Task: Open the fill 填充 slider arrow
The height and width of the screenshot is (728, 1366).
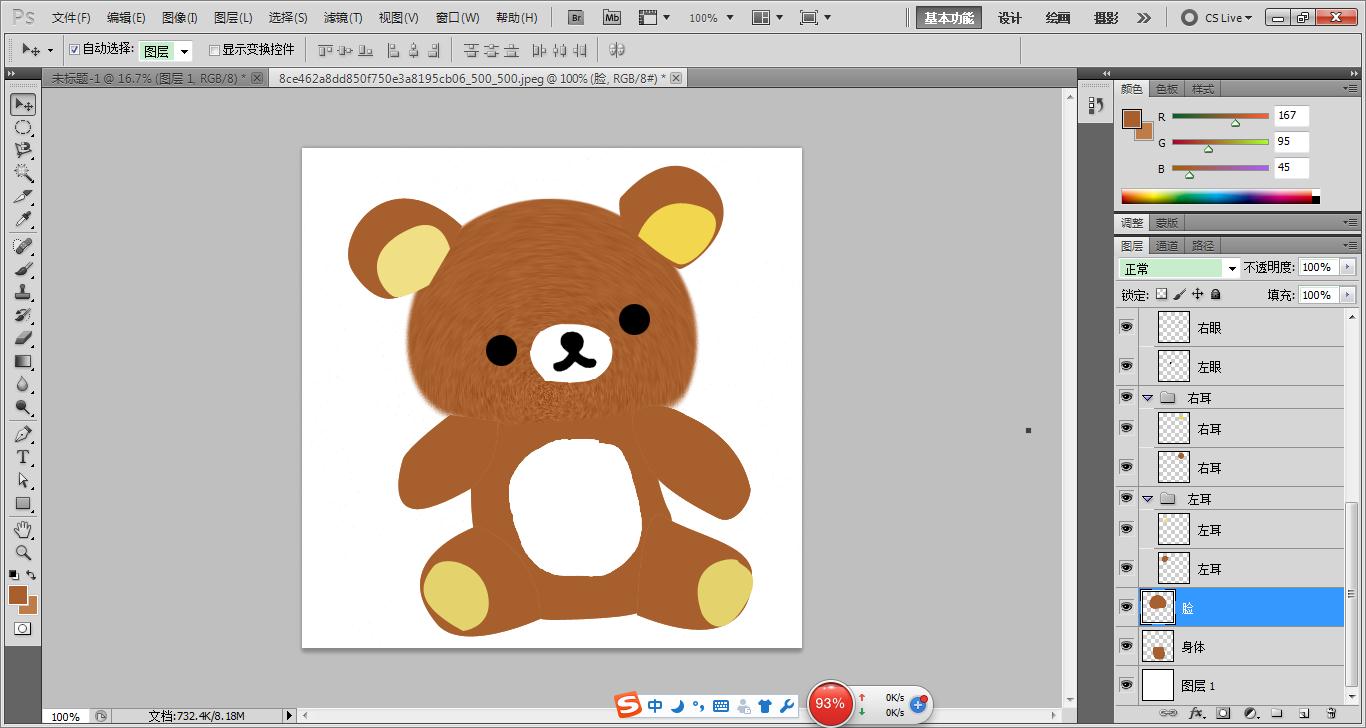Action: click(1347, 295)
